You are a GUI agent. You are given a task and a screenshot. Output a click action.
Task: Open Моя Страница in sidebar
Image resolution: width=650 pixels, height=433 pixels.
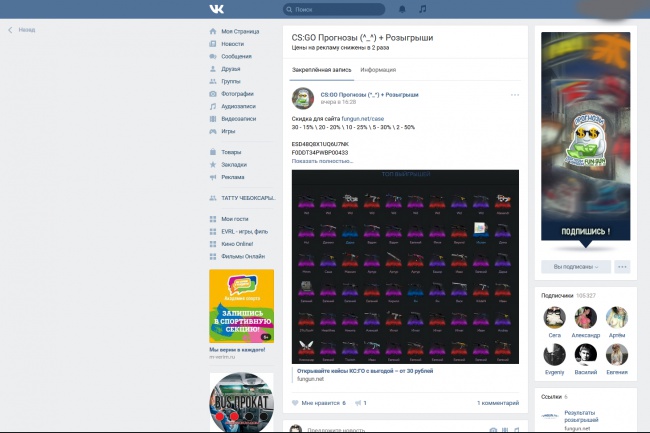pyautogui.click(x=240, y=31)
